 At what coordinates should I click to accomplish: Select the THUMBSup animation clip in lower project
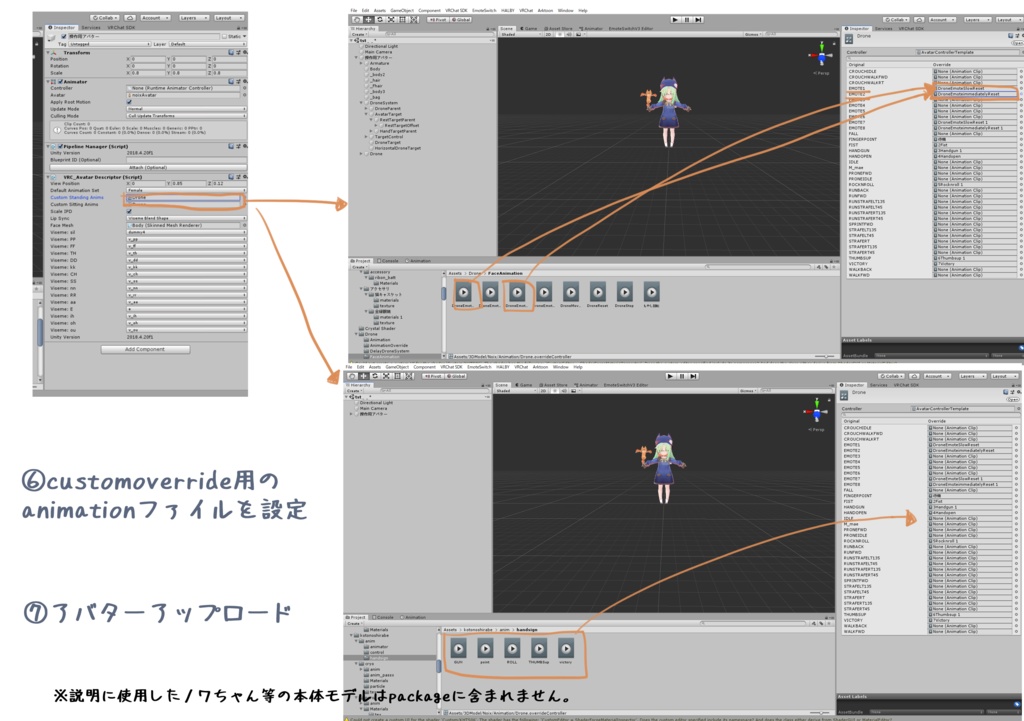539,651
